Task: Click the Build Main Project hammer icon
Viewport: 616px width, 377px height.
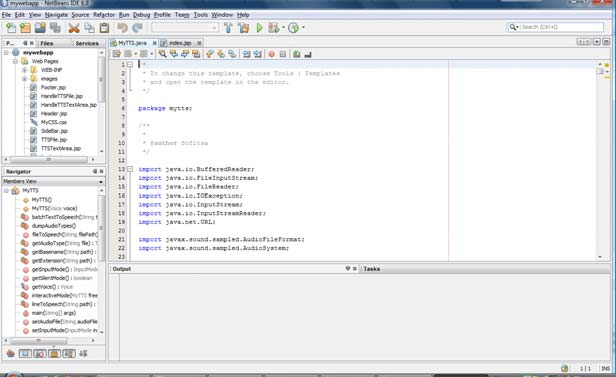Action: 228,27
